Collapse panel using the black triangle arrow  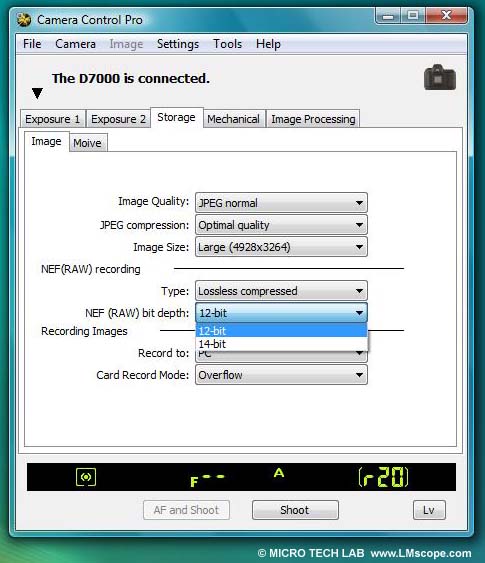pos(37,93)
